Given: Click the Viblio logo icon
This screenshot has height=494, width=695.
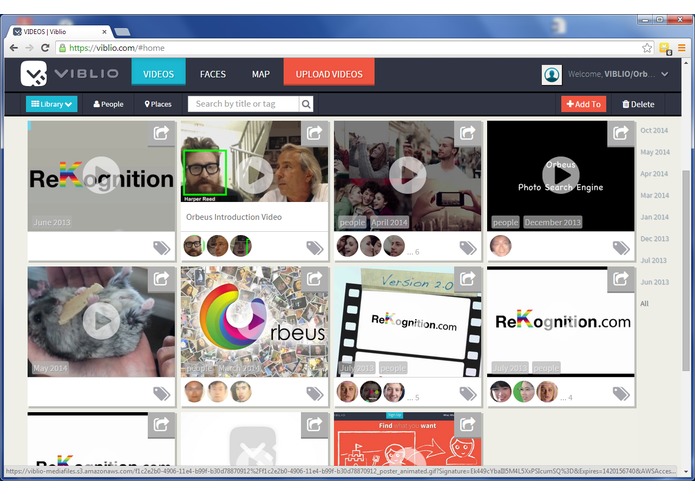Looking at the screenshot, I should 34,73.
